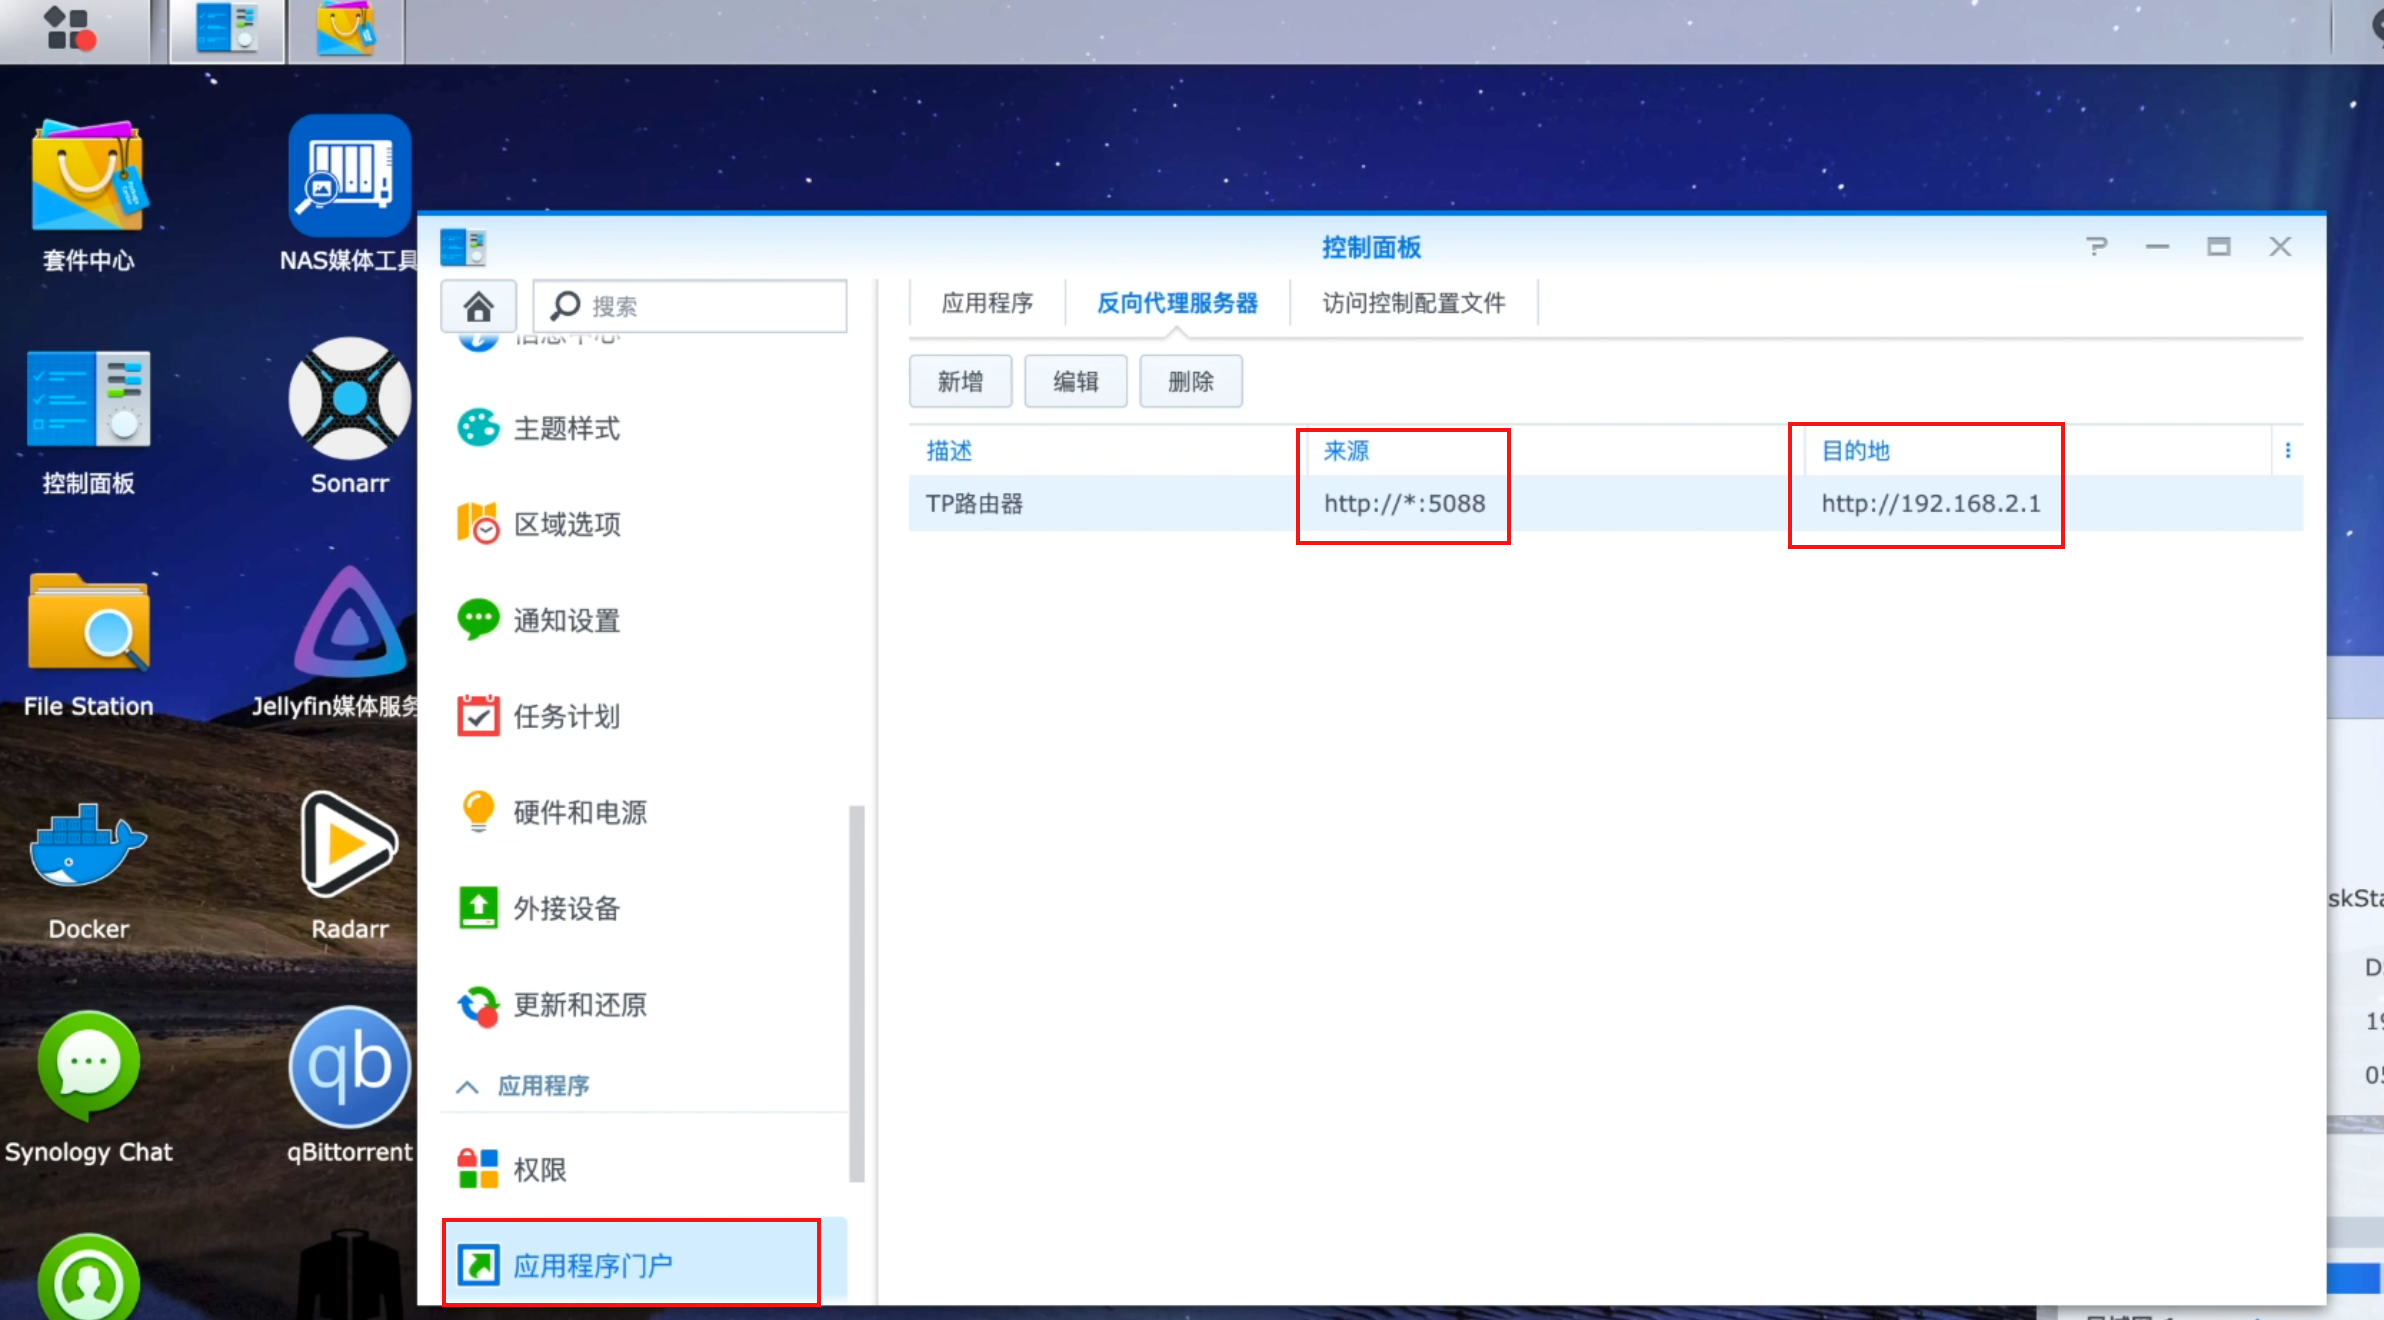Click the main menu icon in taskbar

point(72,28)
